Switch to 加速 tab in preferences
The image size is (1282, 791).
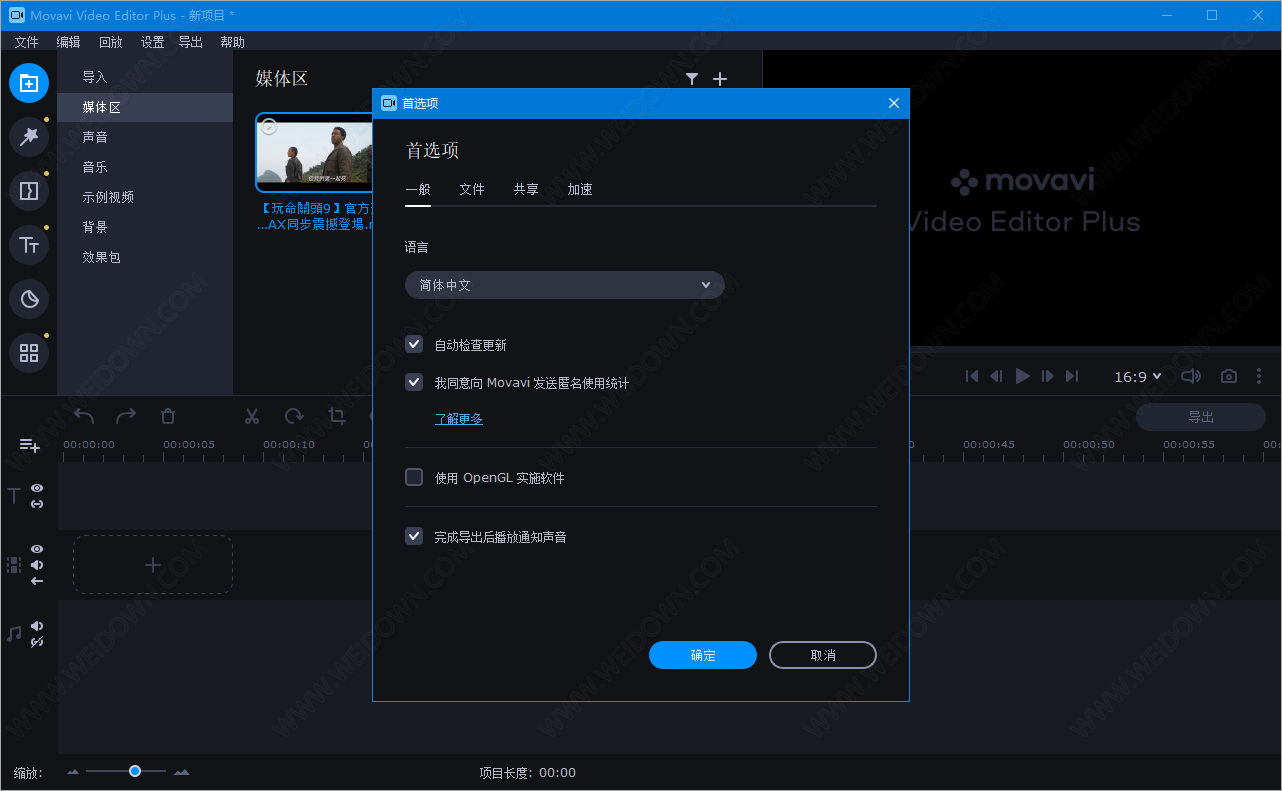(580, 189)
